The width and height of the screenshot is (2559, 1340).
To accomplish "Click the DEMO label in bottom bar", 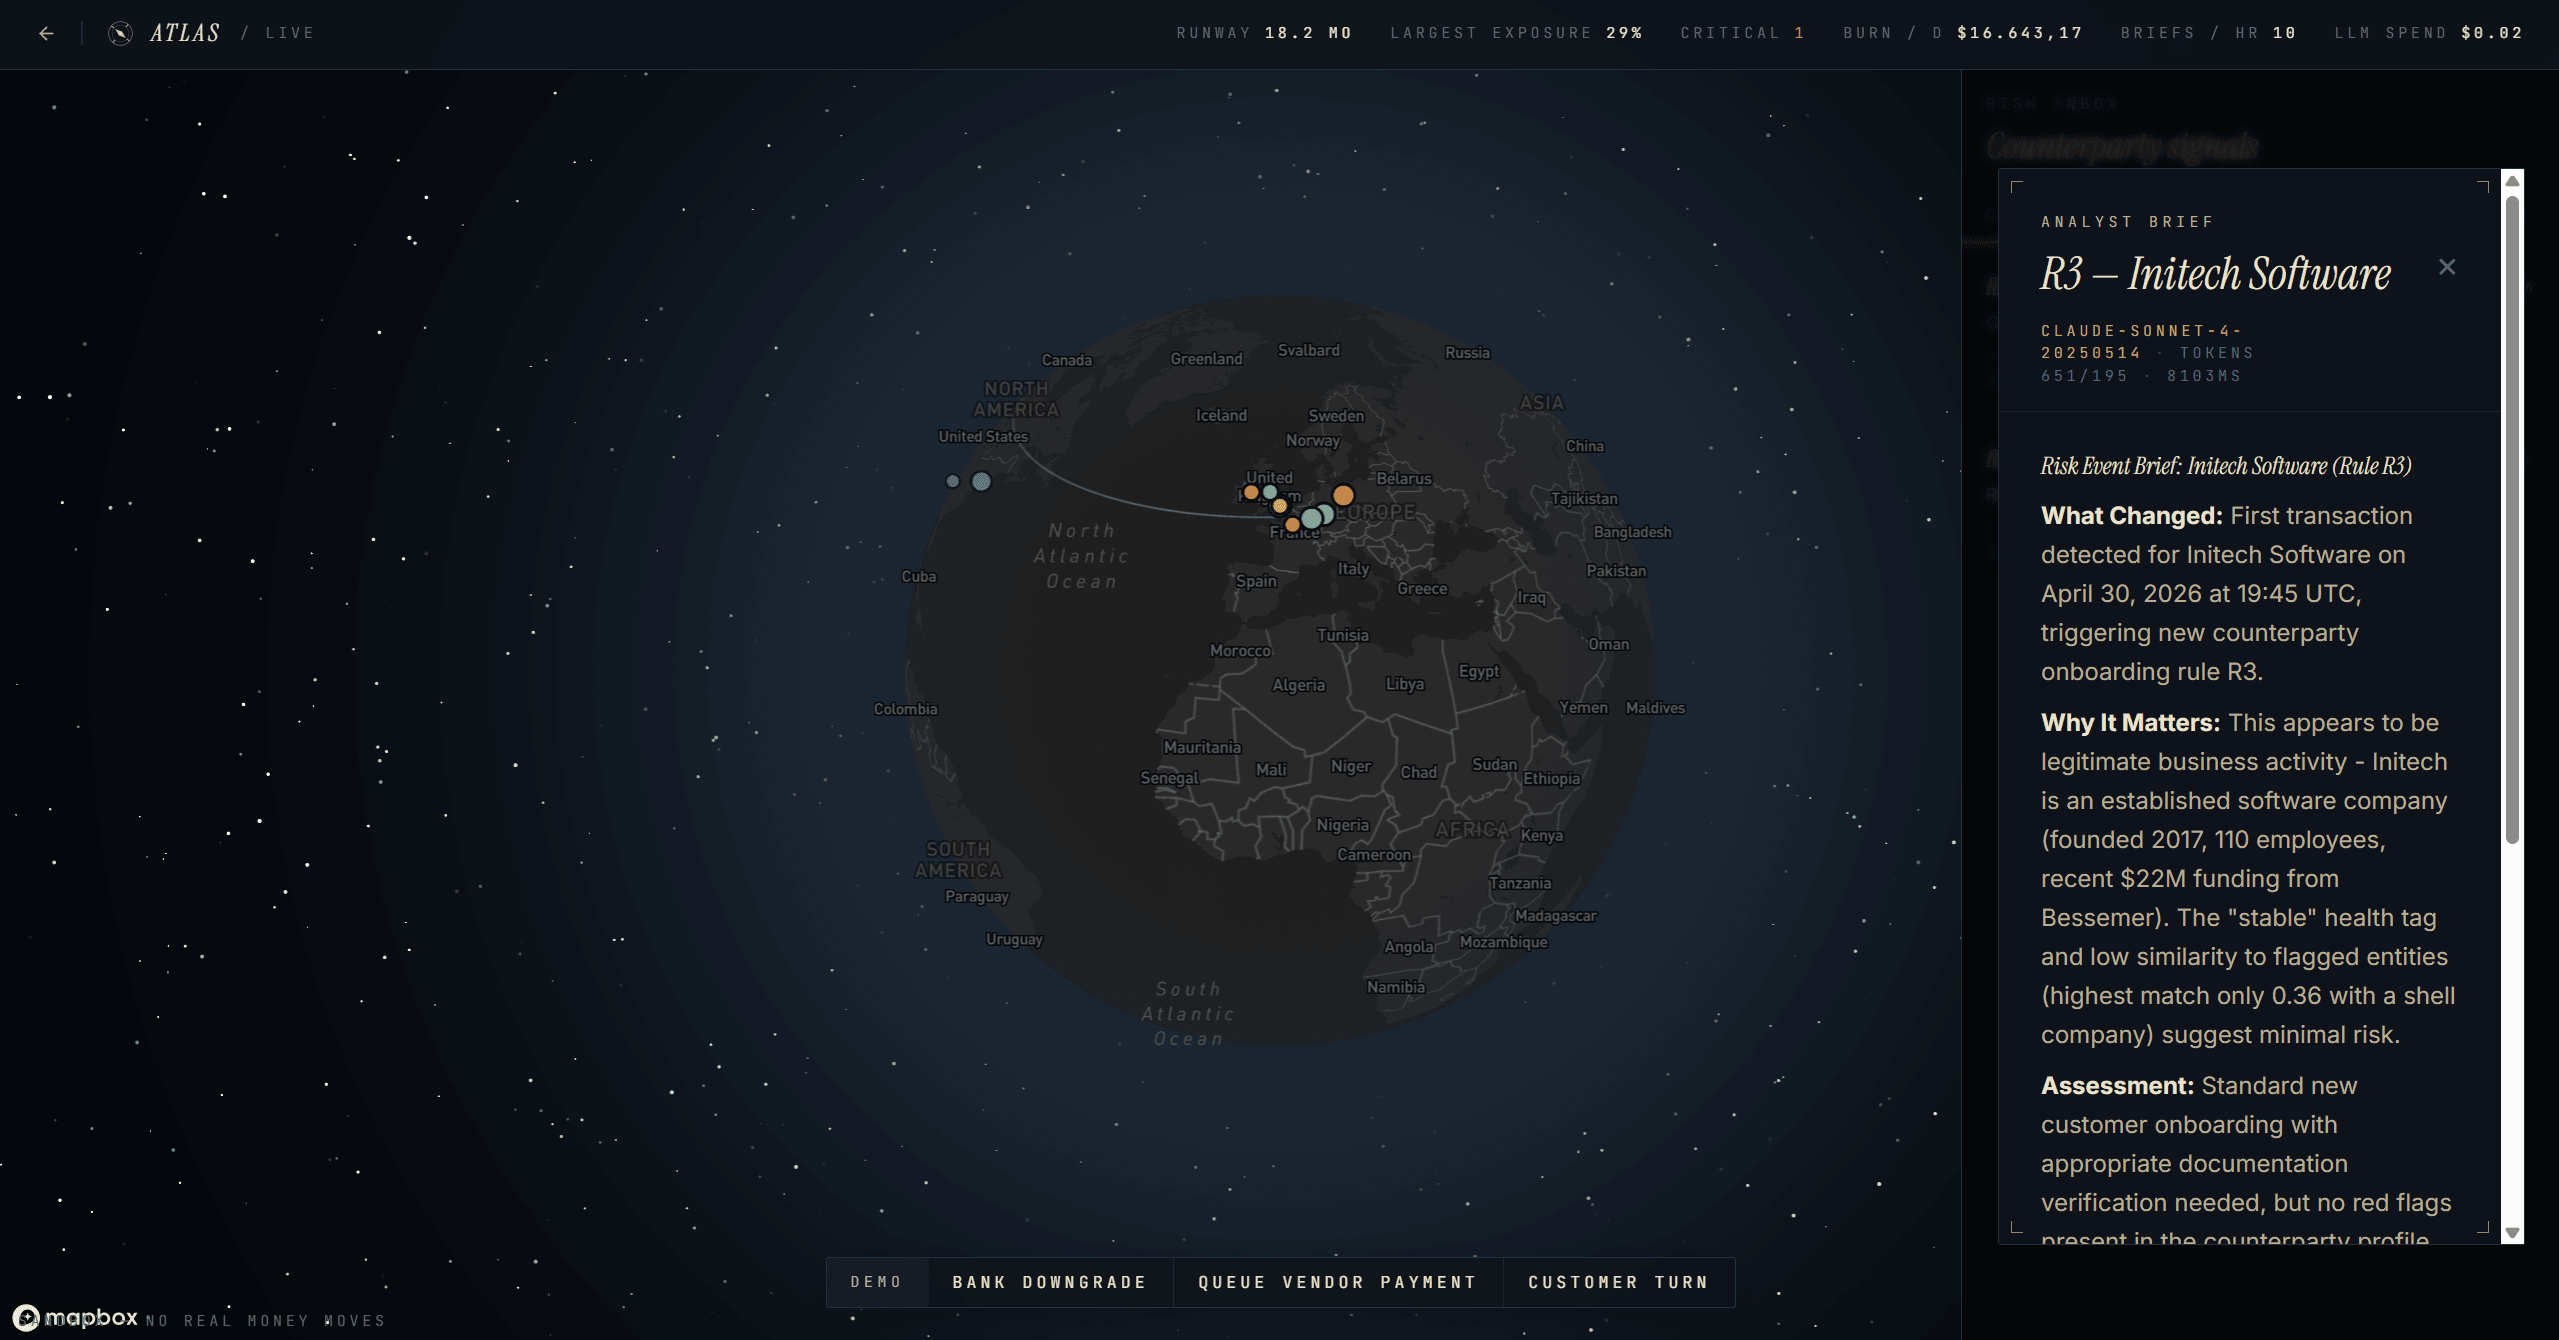I will click(x=876, y=1282).
